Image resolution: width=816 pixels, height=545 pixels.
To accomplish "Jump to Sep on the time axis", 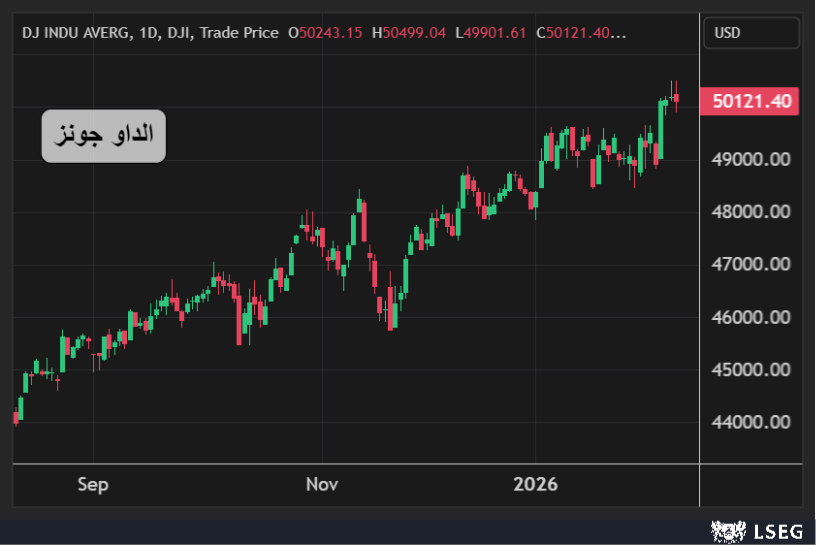I will tap(93, 485).
